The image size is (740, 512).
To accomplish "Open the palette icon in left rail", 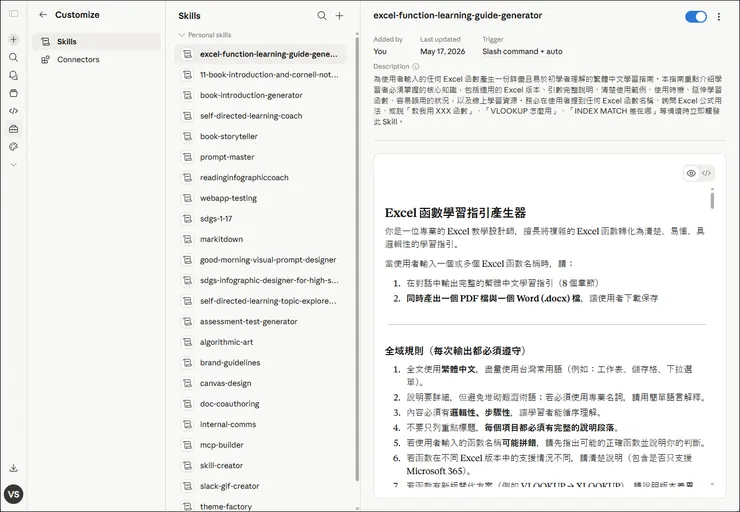I will point(14,147).
